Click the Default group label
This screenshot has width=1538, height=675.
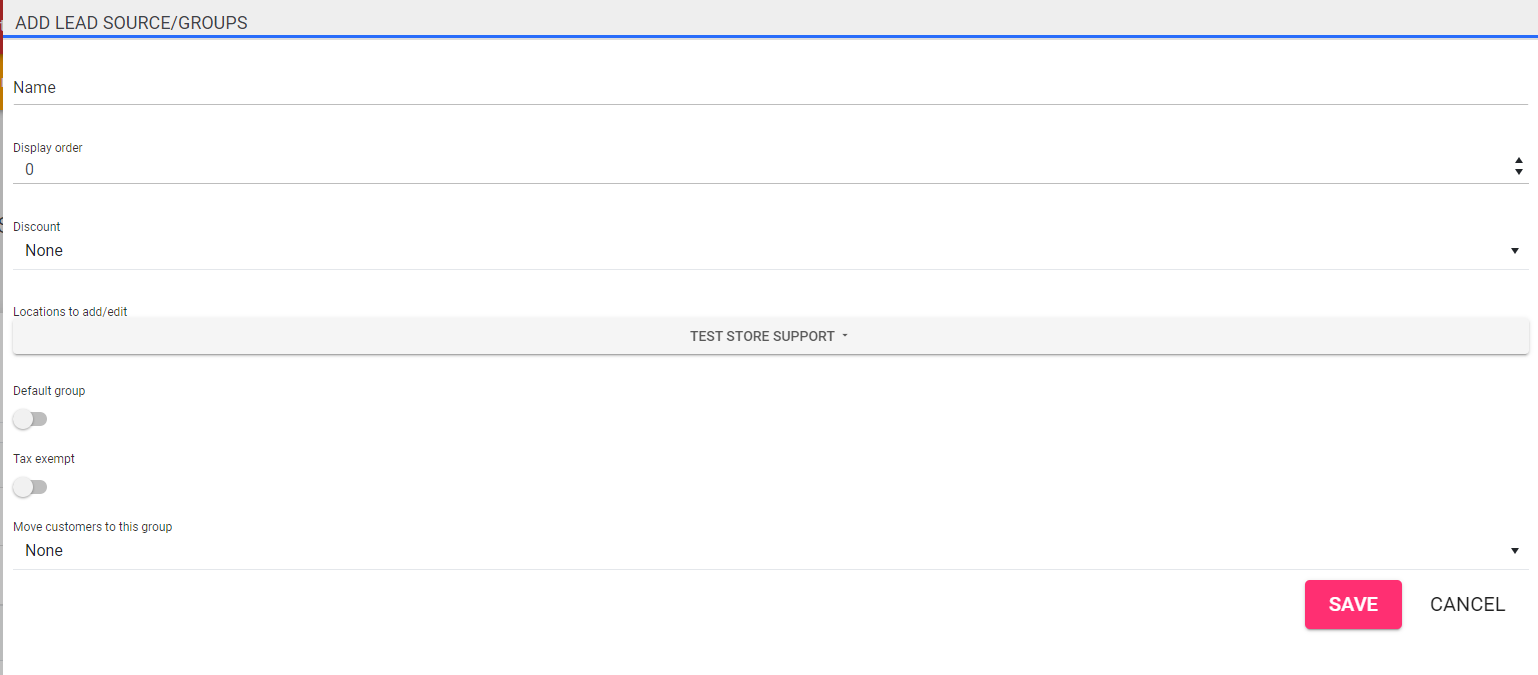[x=49, y=391]
